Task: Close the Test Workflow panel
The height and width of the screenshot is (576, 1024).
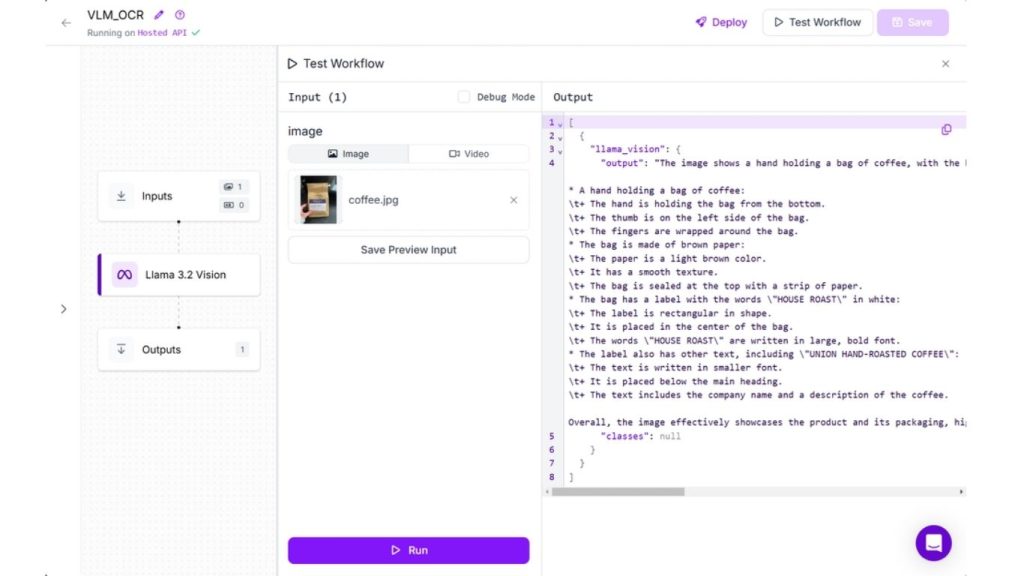Action: [945, 64]
